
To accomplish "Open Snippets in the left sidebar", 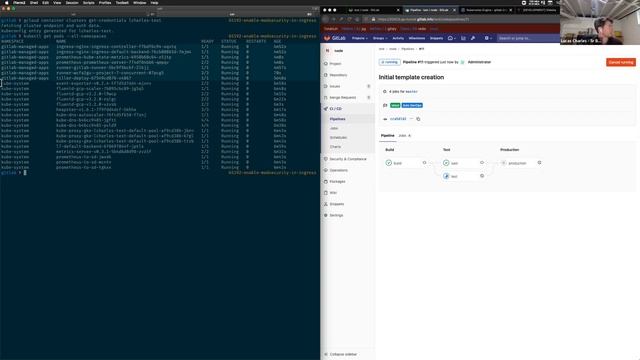I will point(337,204).
